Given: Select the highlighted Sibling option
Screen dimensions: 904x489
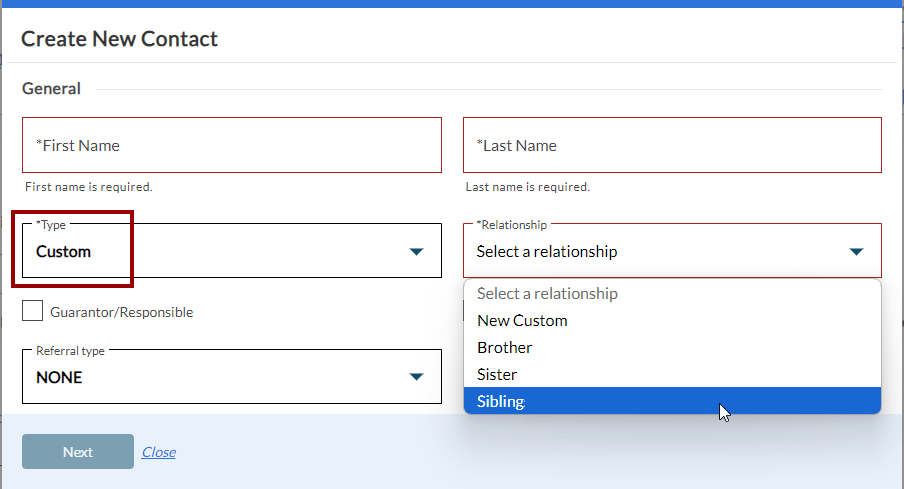Looking at the screenshot, I should point(500,402).
